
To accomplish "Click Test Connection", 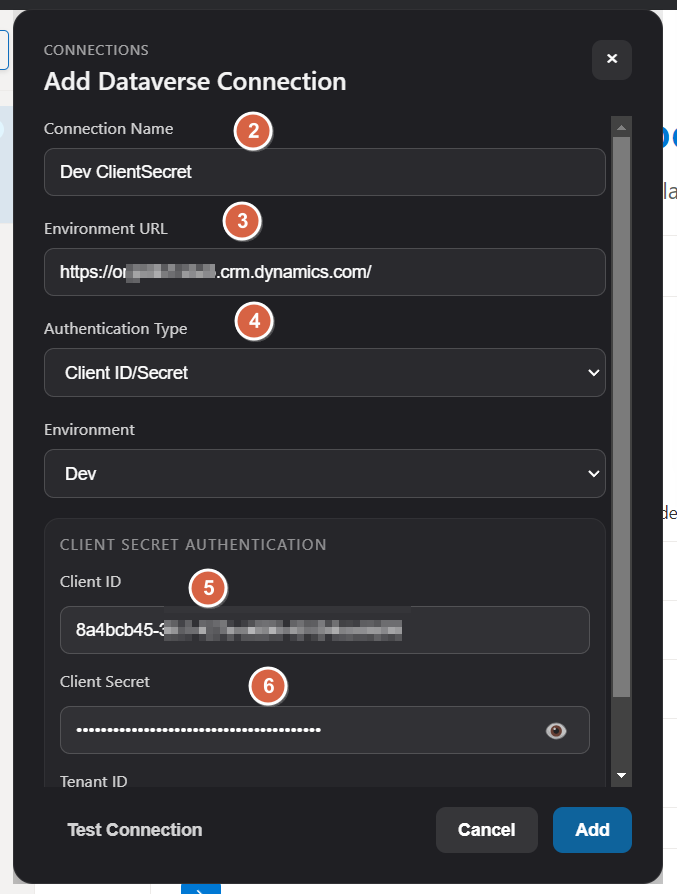I will (134, 829).
